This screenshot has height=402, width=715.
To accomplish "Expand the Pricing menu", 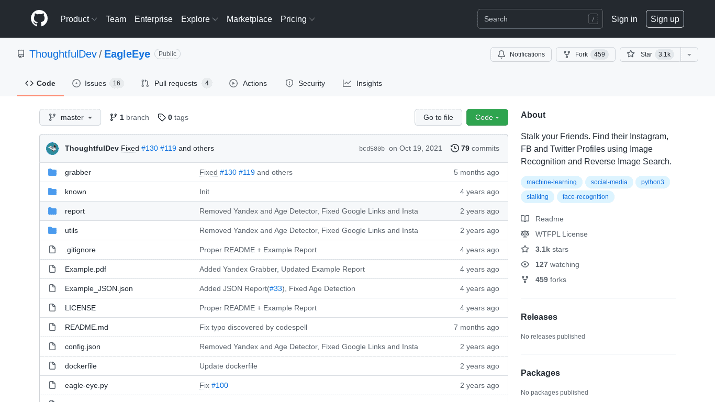I will (x=297, y=19).
